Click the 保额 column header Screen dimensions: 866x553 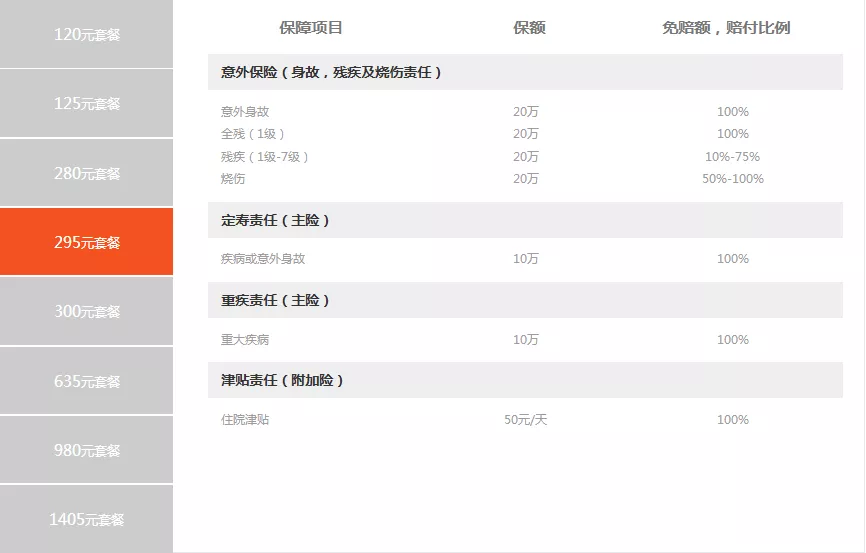[x=529, y=28]
